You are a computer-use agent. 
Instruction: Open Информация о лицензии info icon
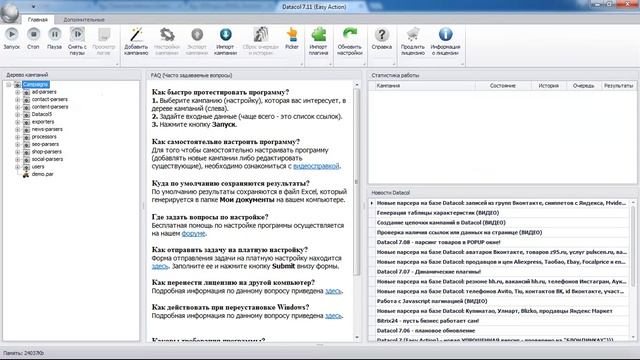pyautogui.click(x=445, y=34)
